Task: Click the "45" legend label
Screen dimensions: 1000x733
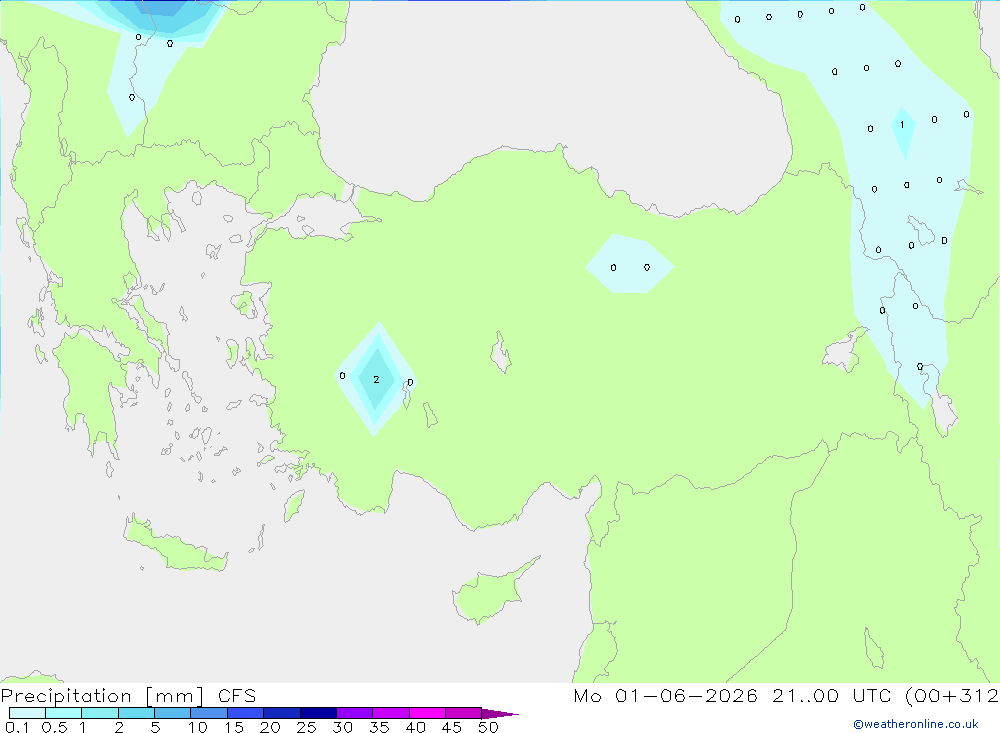Action: point(452,727)
